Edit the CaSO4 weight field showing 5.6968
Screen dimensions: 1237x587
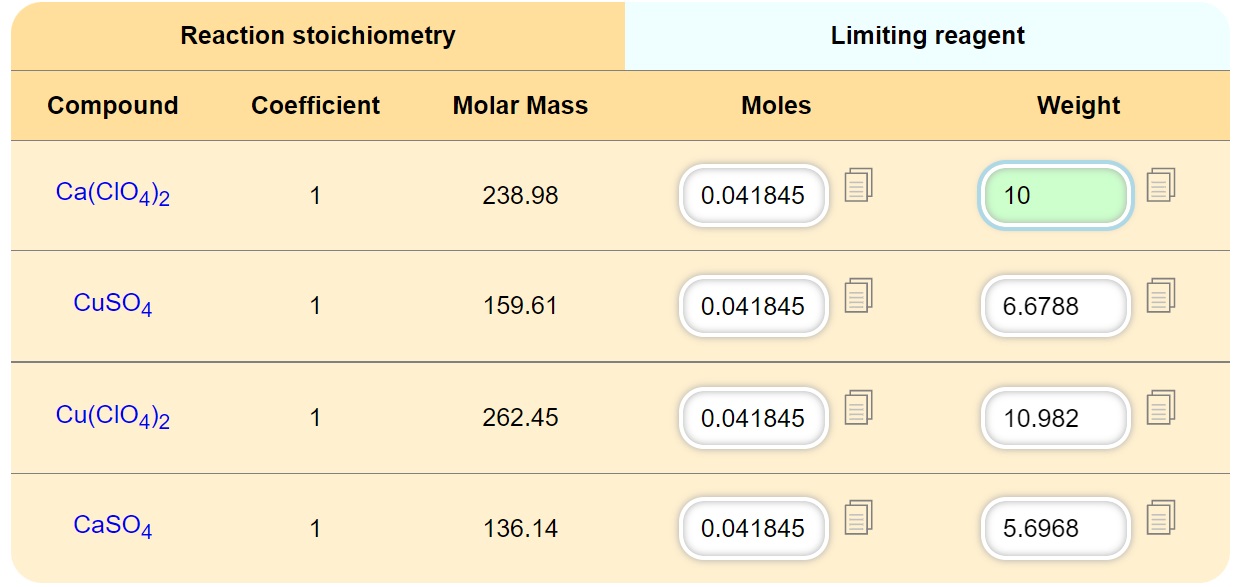click(1055, 528)
